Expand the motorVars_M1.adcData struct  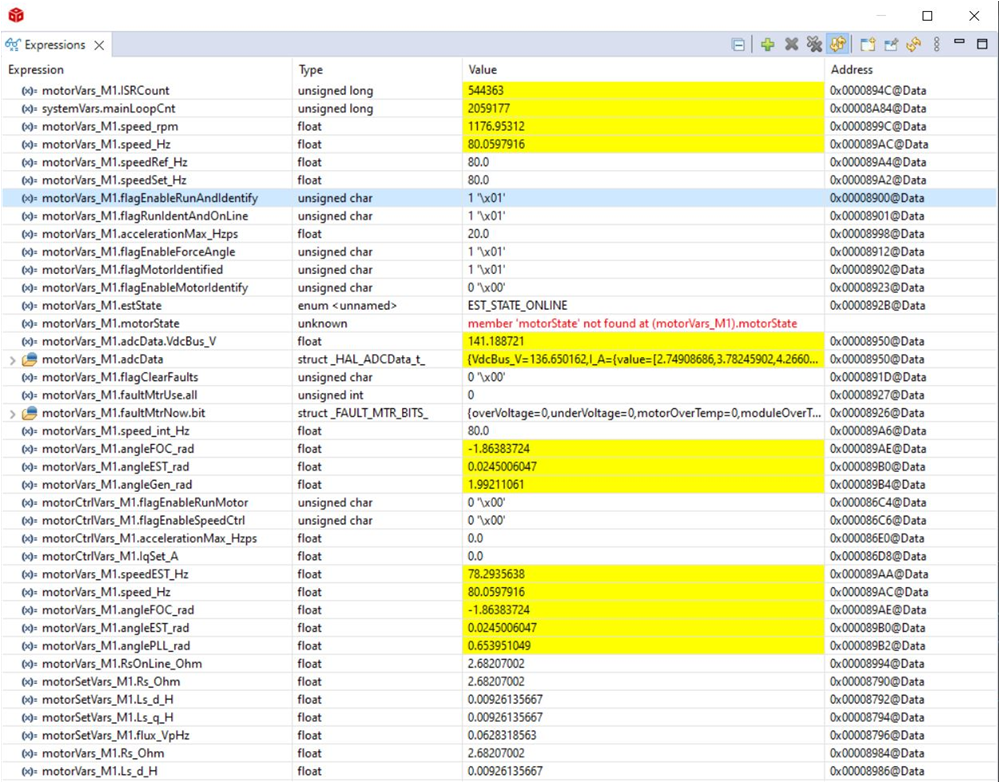12,359
